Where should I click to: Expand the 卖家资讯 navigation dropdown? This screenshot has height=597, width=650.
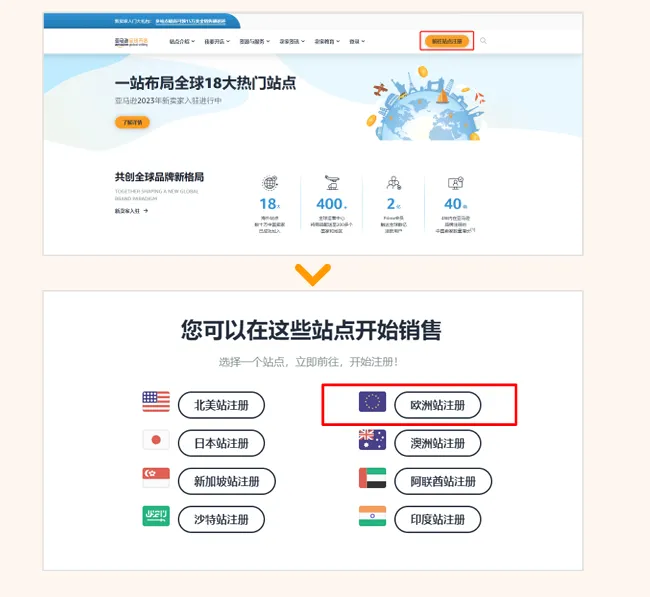[292, 41]
